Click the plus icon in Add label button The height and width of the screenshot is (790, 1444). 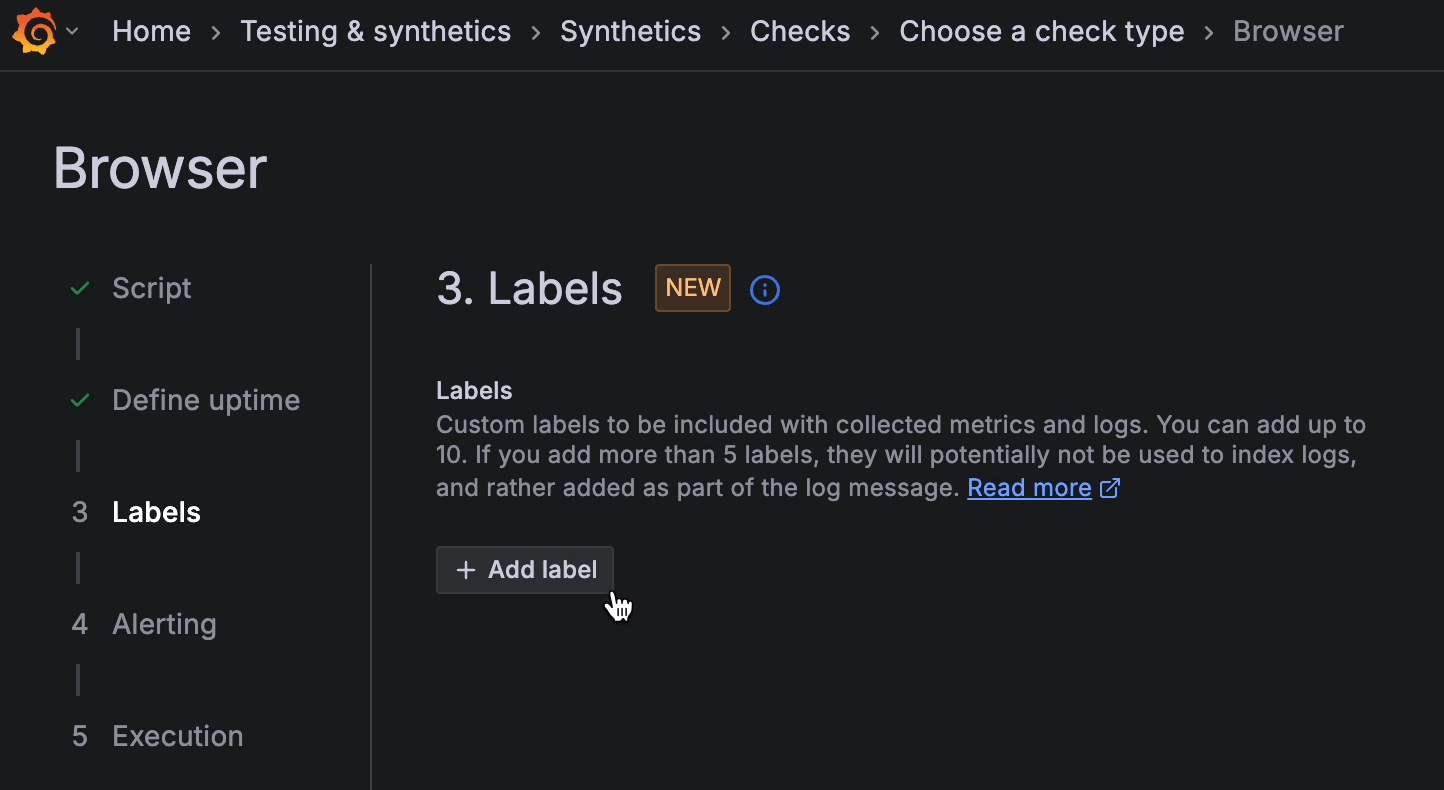(x=465, y=570)
